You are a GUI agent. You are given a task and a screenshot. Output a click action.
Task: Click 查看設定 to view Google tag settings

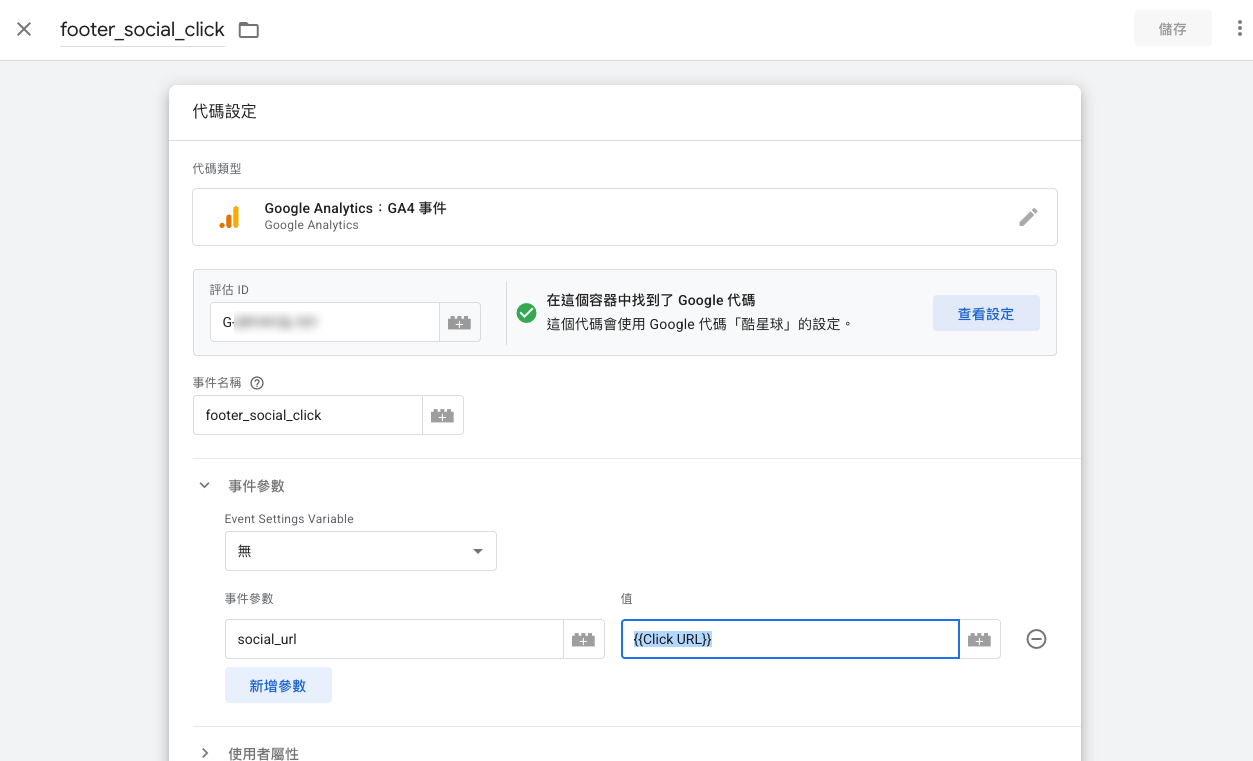[x=986, y=312]
